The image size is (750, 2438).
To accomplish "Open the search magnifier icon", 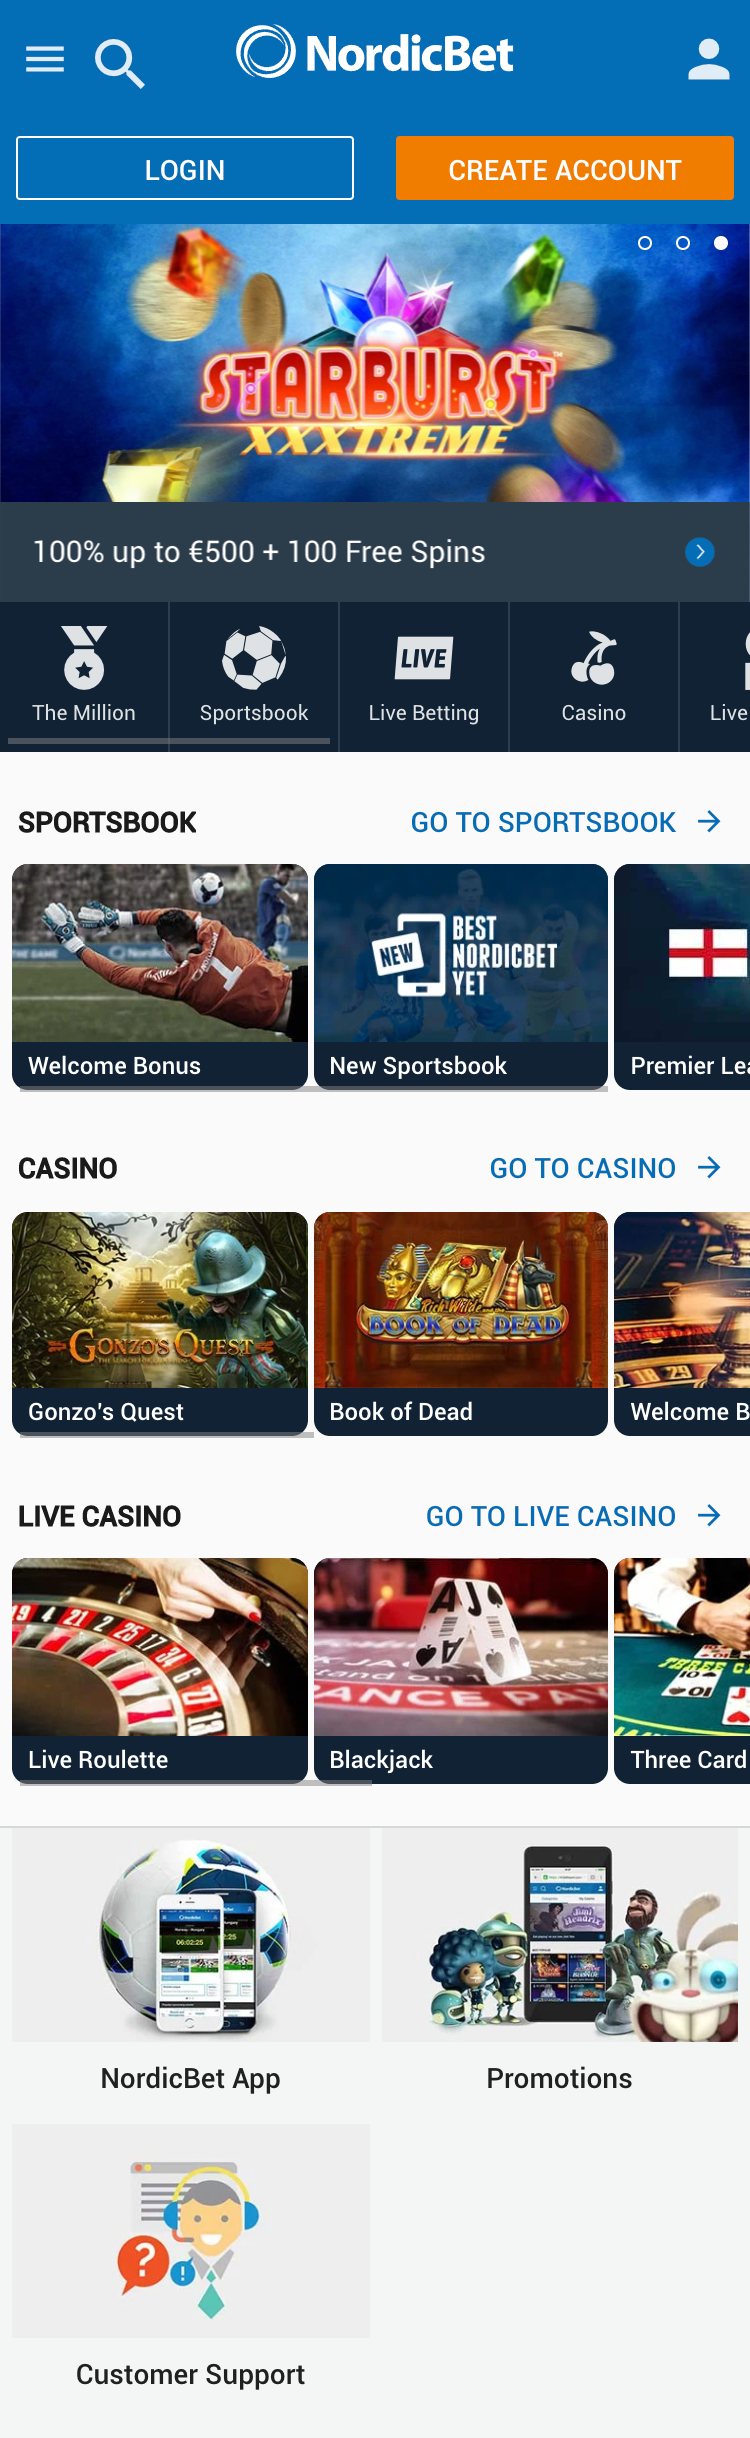I will pyautogui.click(x=120, y=63).
